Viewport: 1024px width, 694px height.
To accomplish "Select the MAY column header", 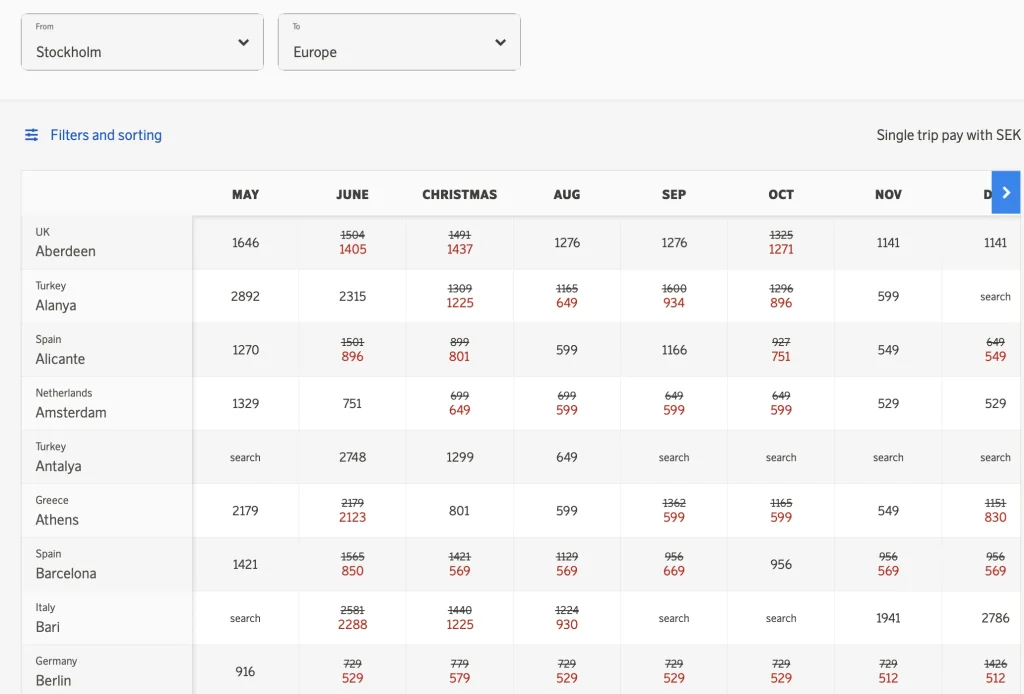I will click(246, 195).
